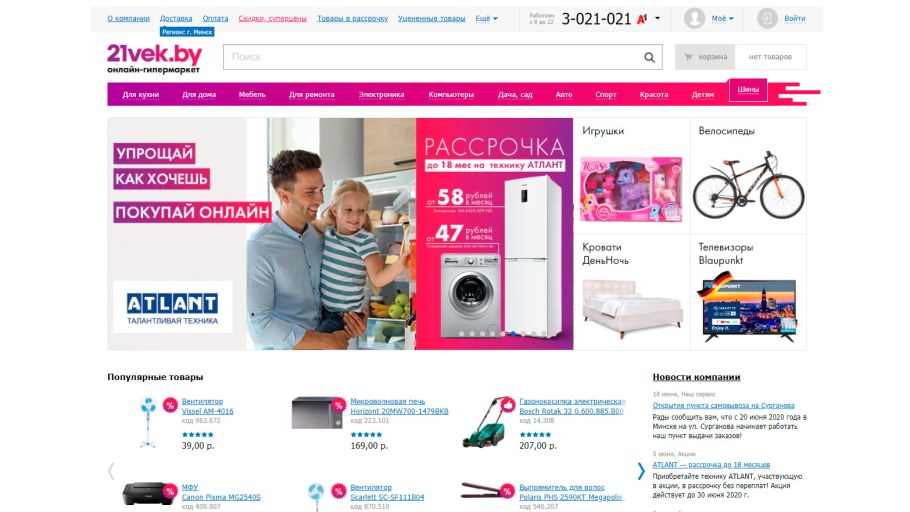Open Скидки, суперцены link
The height and width of the screenshot is (512, 910).
tap(272, 18)
